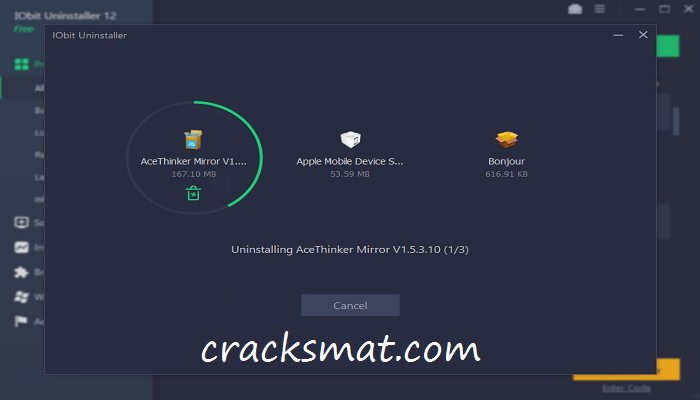Click the Enter Code link

[626, 388]
